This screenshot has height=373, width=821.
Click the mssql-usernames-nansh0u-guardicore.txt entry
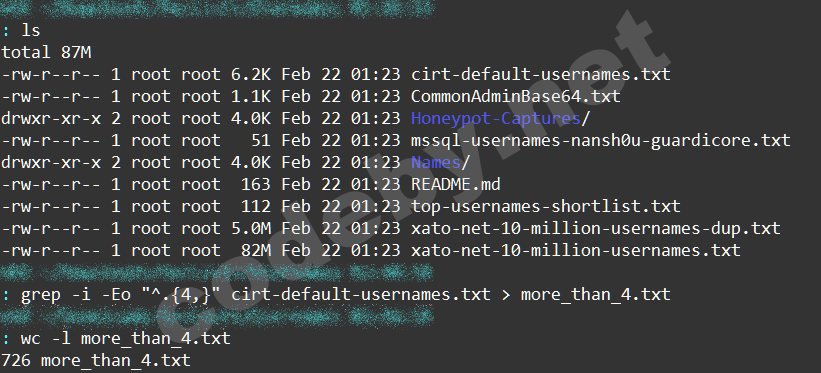(600, 140)
